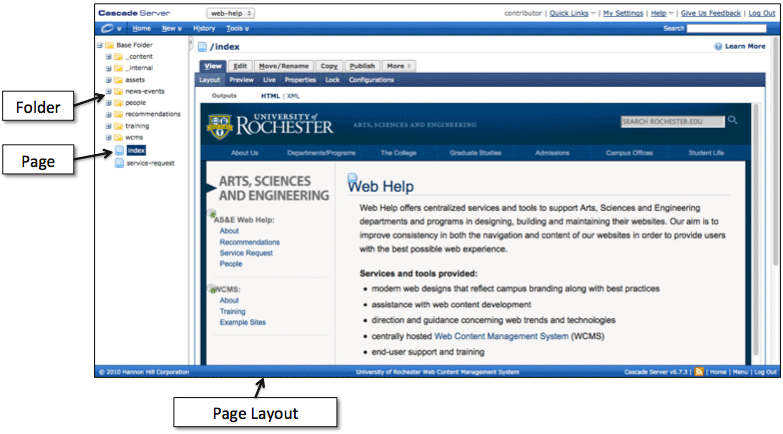
Task: Click the people folder icon
Action: 118,103
